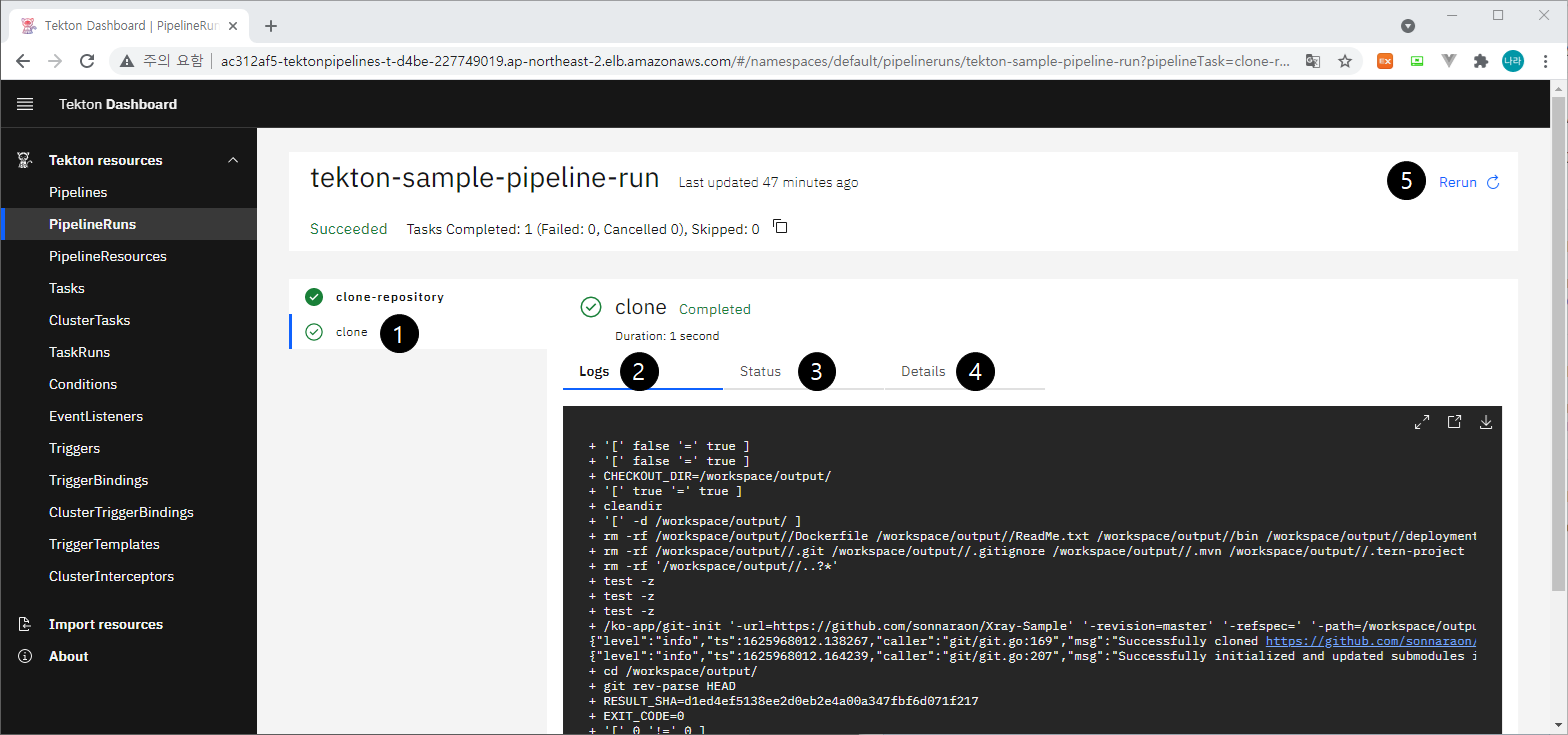Image resolution: width=1568 pixels, height=735 pixels.
Task: Open Triggers in the sidebar
Action: click(128, 448)
